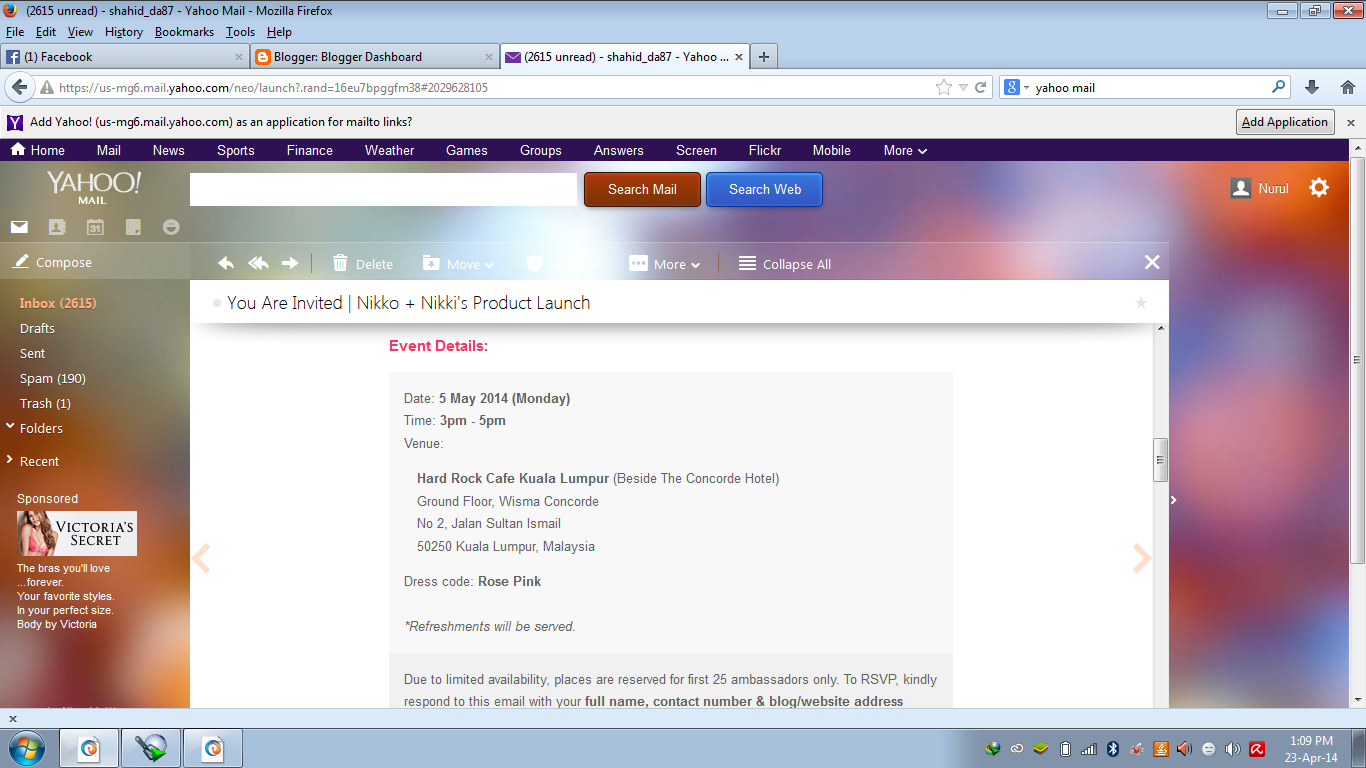The image size is (1366, 768).
Task: Open Inbox (2615) folder
Action: point(58,303)
